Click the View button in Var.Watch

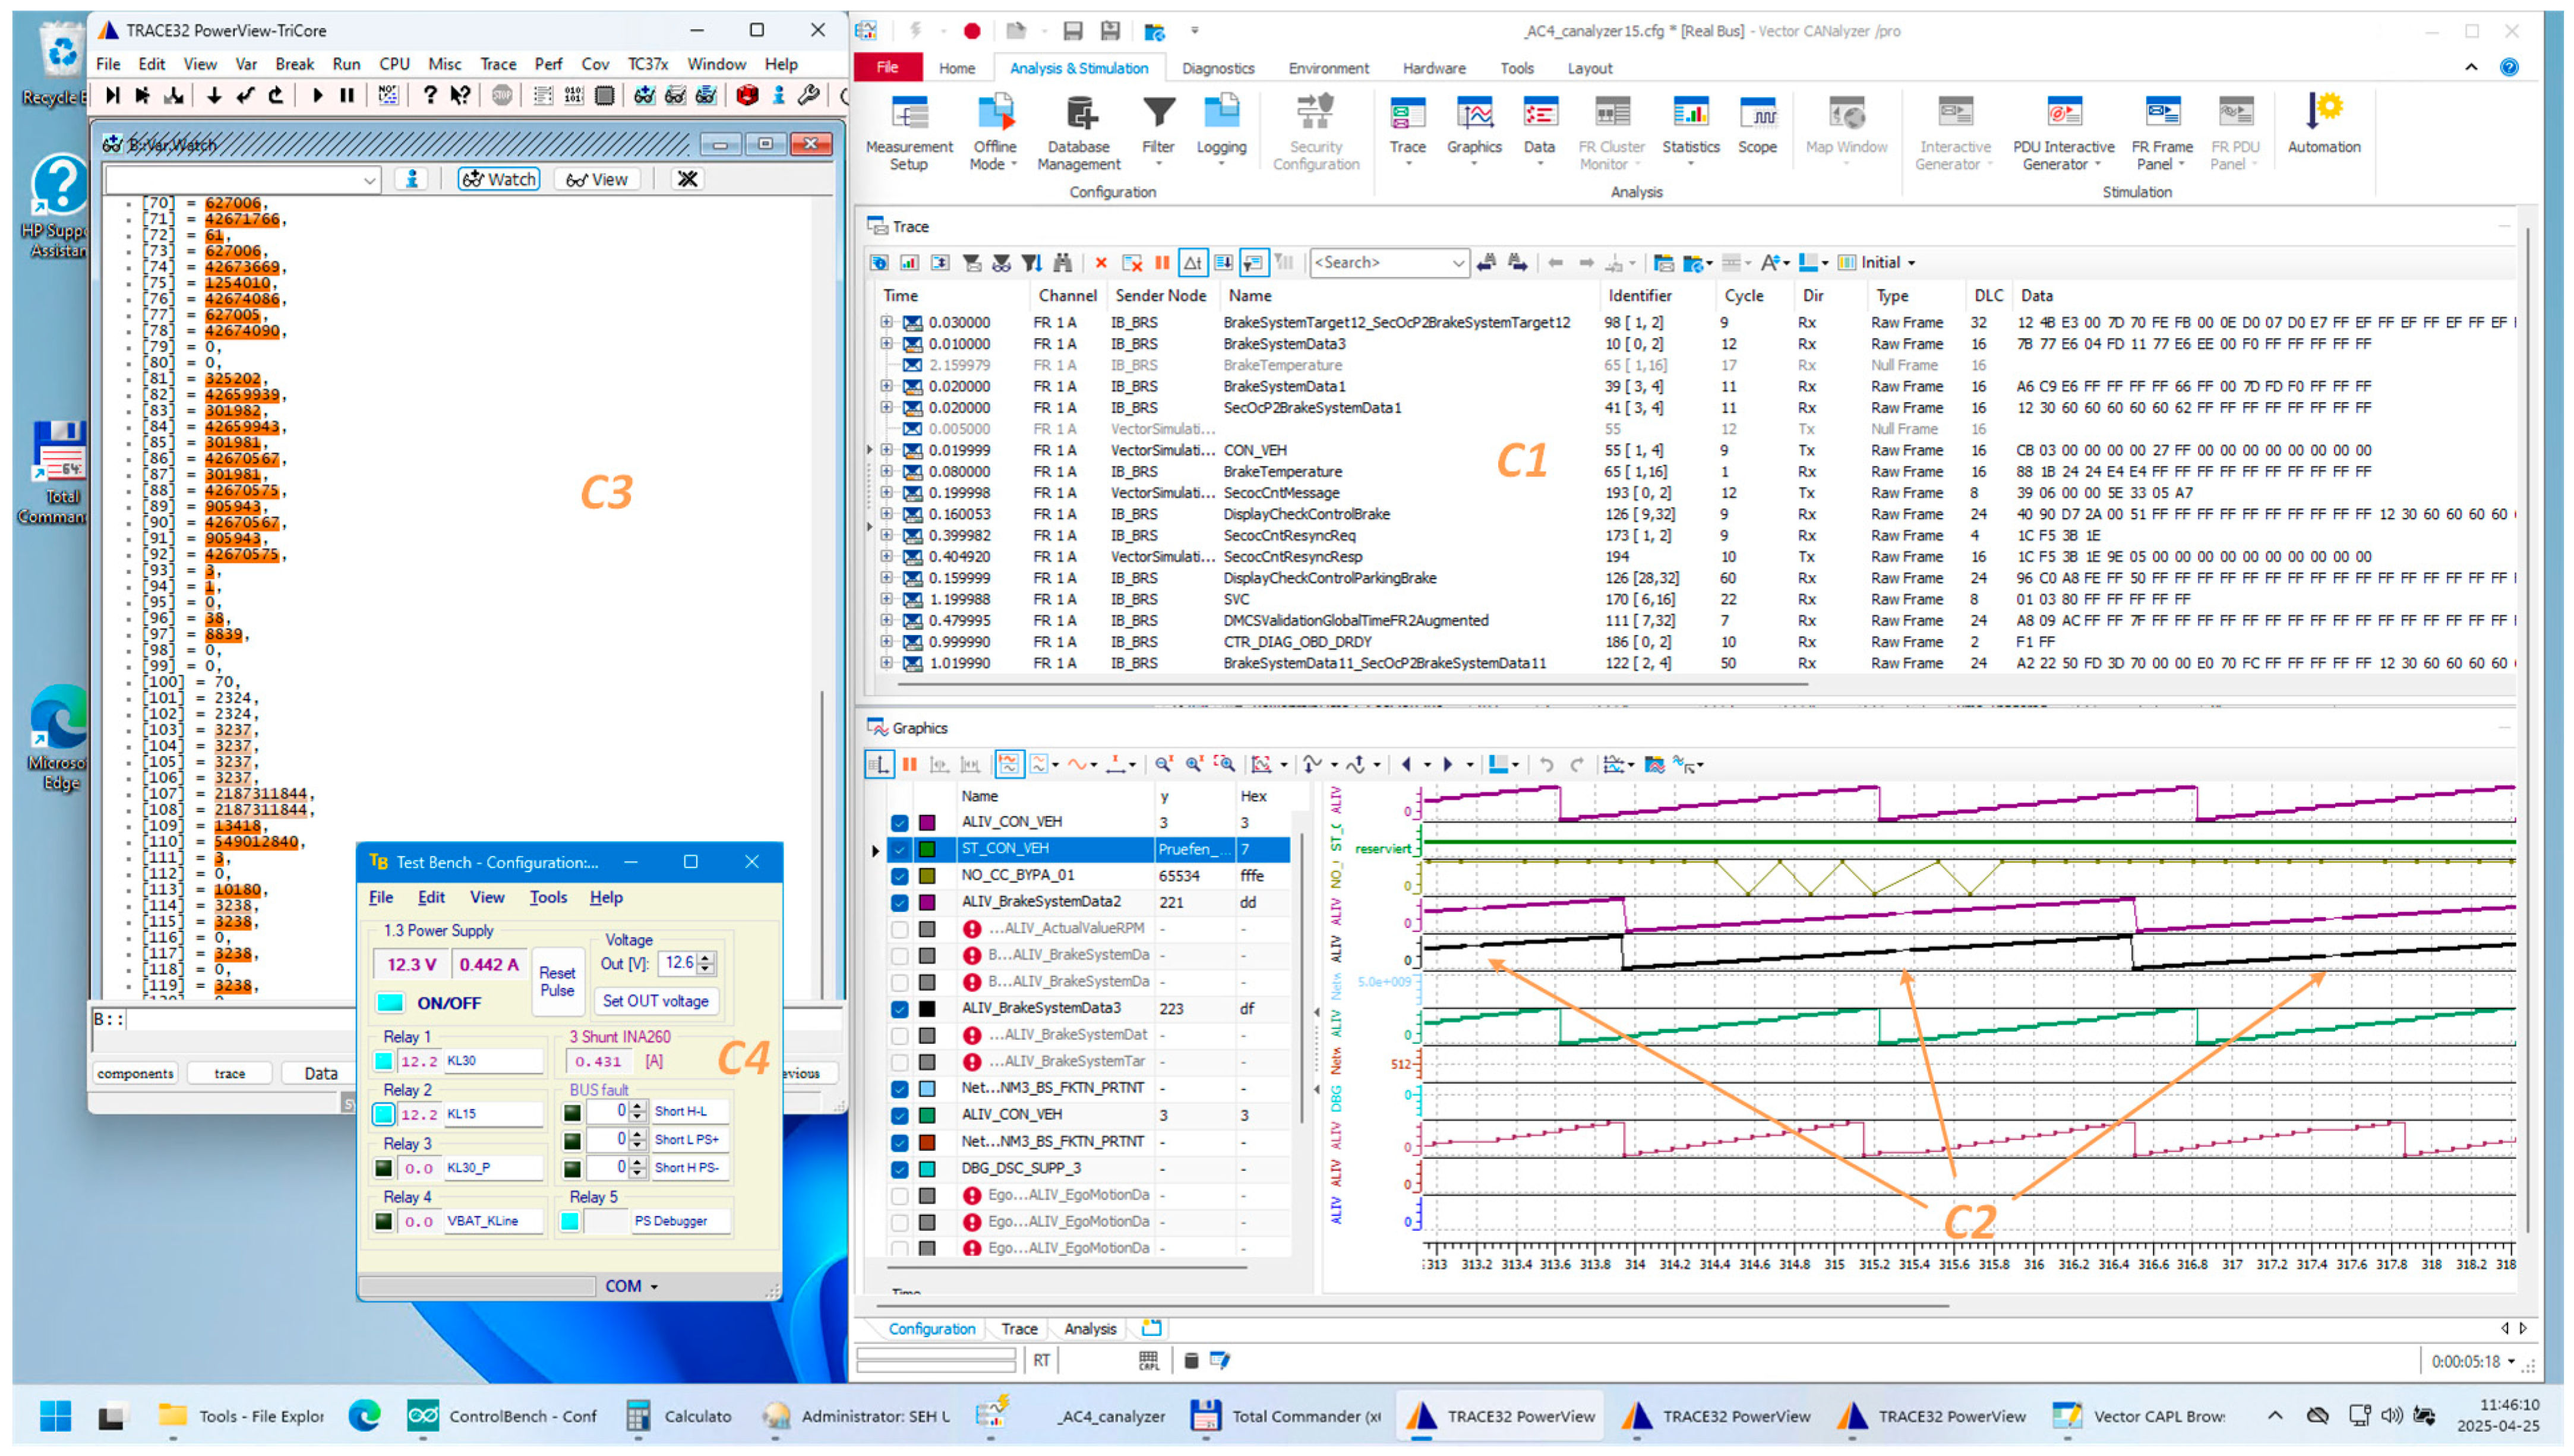pos(597,179)
